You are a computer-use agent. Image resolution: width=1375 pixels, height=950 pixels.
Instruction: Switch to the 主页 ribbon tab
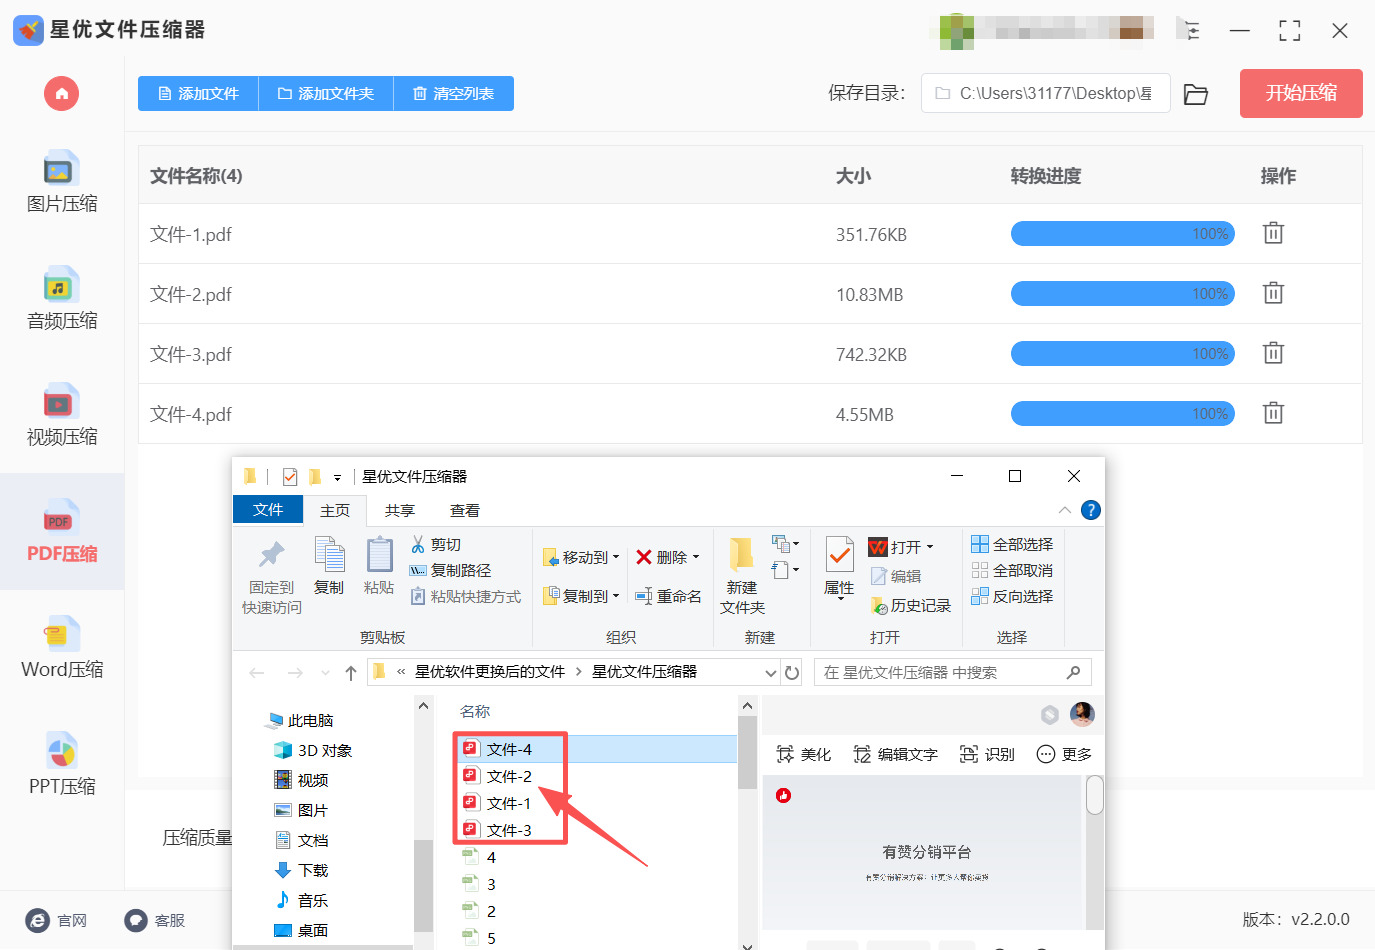click(x=335, y=510)
